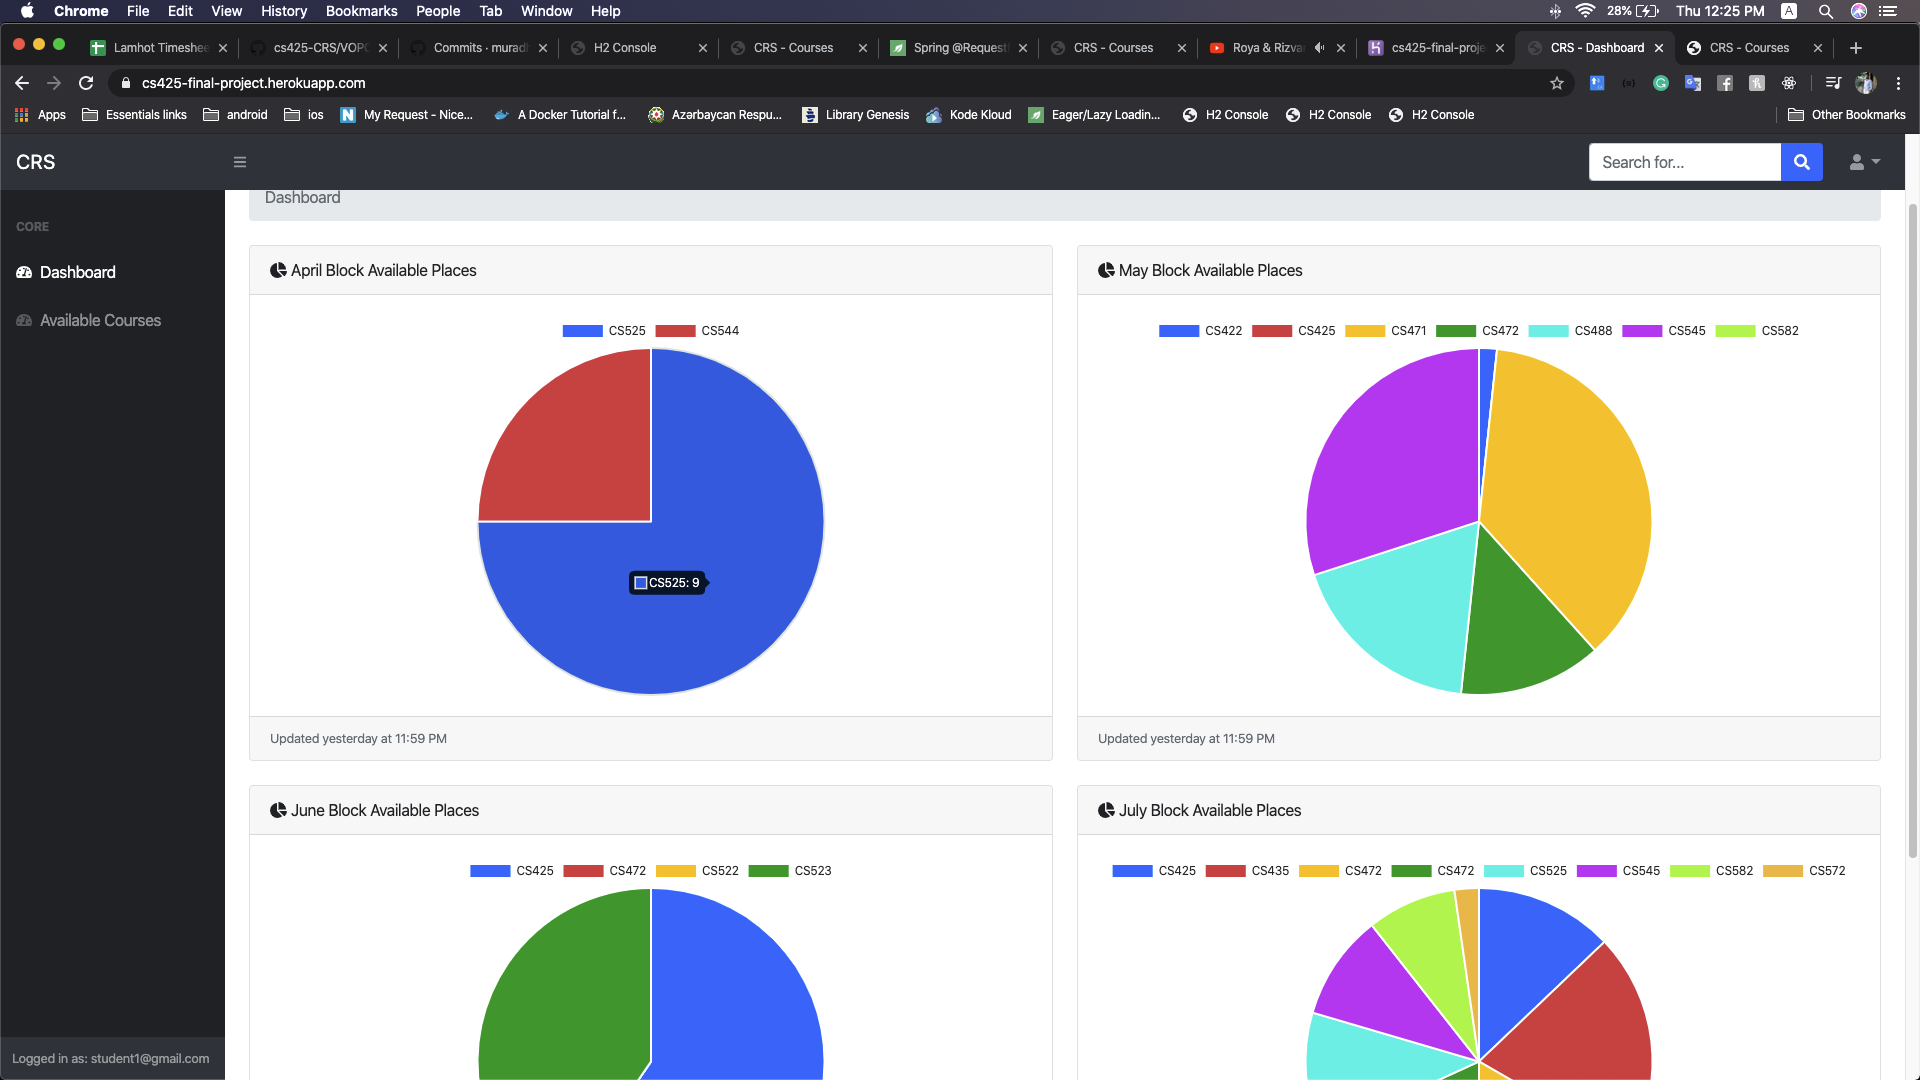This screenshot has height=1080, width=1920.
Task: Toggle CS544 legend in April chart
Action: click(697, 331)
